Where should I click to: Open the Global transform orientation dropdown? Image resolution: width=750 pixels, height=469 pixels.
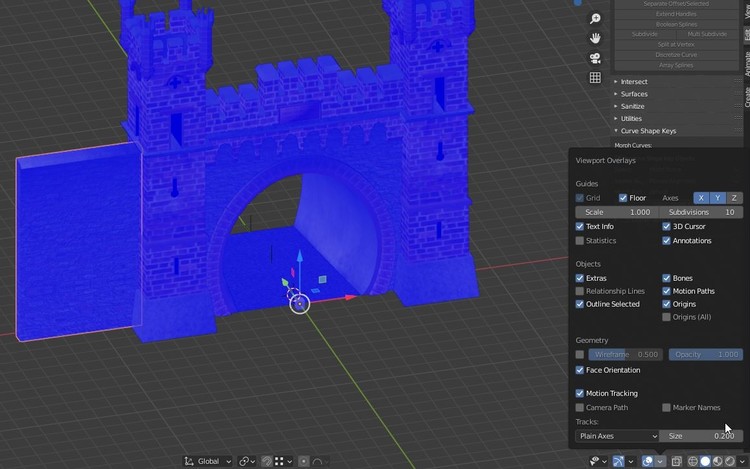pyautogui.click(x=208, y=461)
